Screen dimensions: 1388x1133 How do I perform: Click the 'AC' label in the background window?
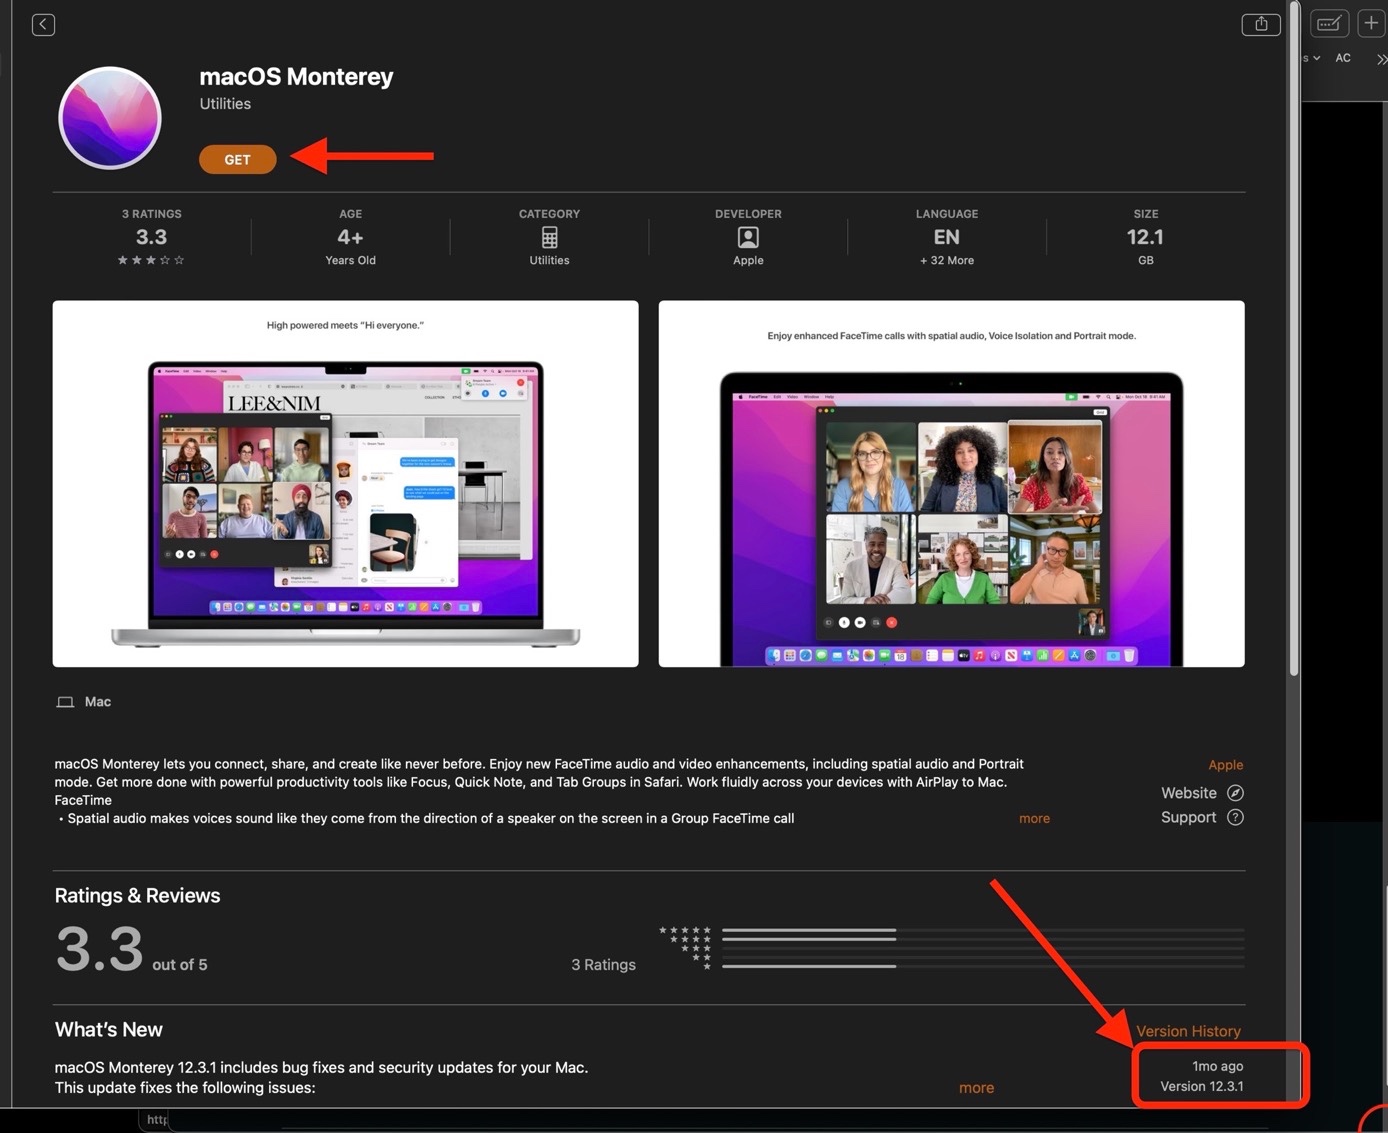click(1343, 58)
